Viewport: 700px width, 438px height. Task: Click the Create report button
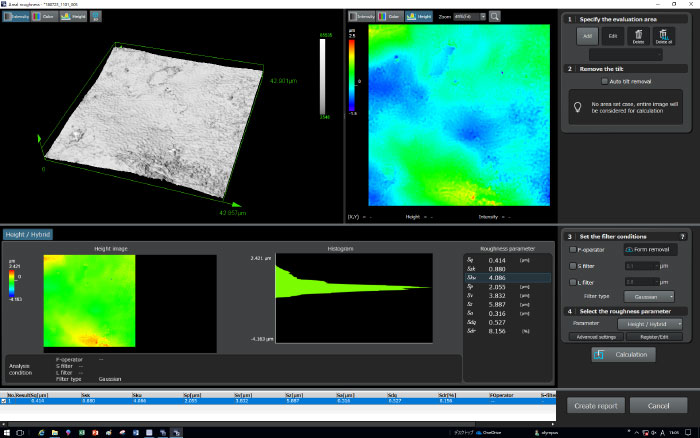click(x=598, y=406)
